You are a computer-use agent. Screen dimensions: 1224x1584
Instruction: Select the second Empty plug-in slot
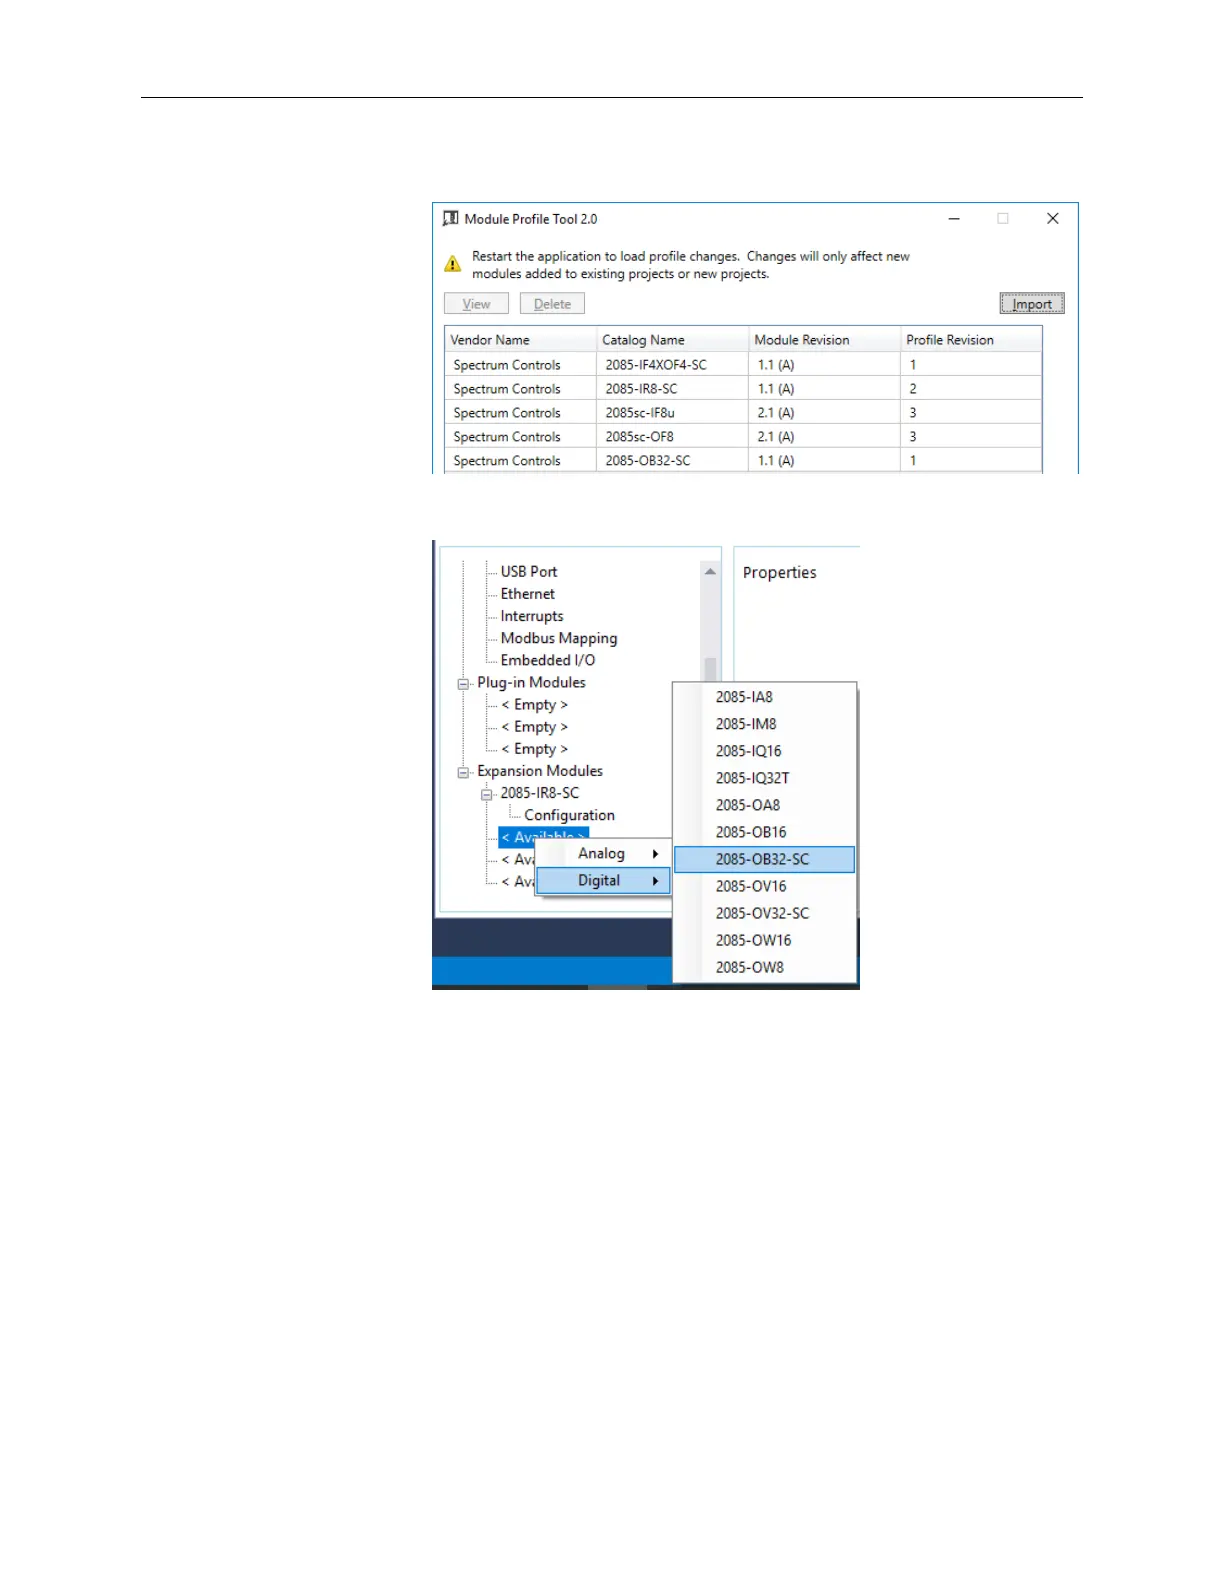click(535, 727)
